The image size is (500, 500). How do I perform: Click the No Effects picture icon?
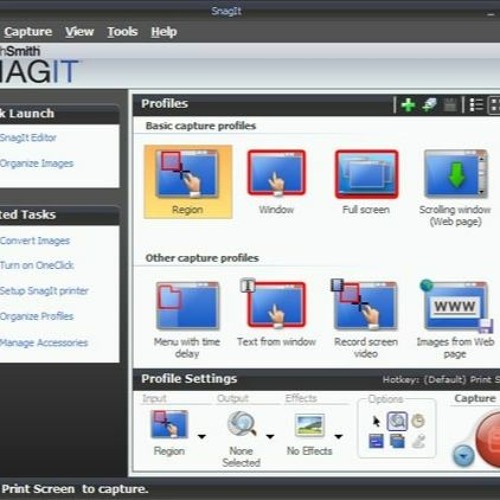point(310,425)
